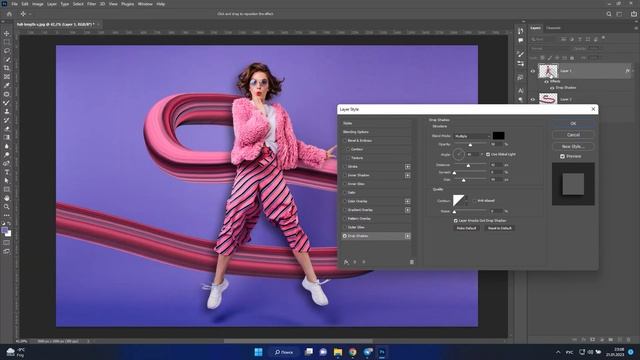The image size is (640, 360).
Task: Select the Clone Stamp tool
Action: (x=7, y=111)
